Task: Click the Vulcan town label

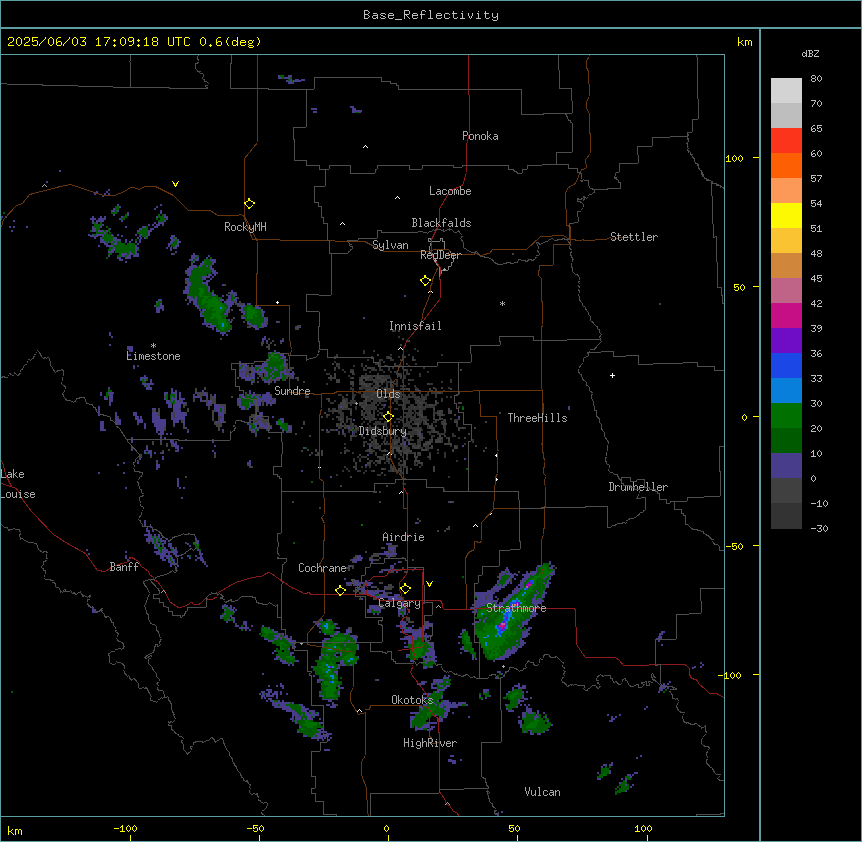Action: coord(542,792)
